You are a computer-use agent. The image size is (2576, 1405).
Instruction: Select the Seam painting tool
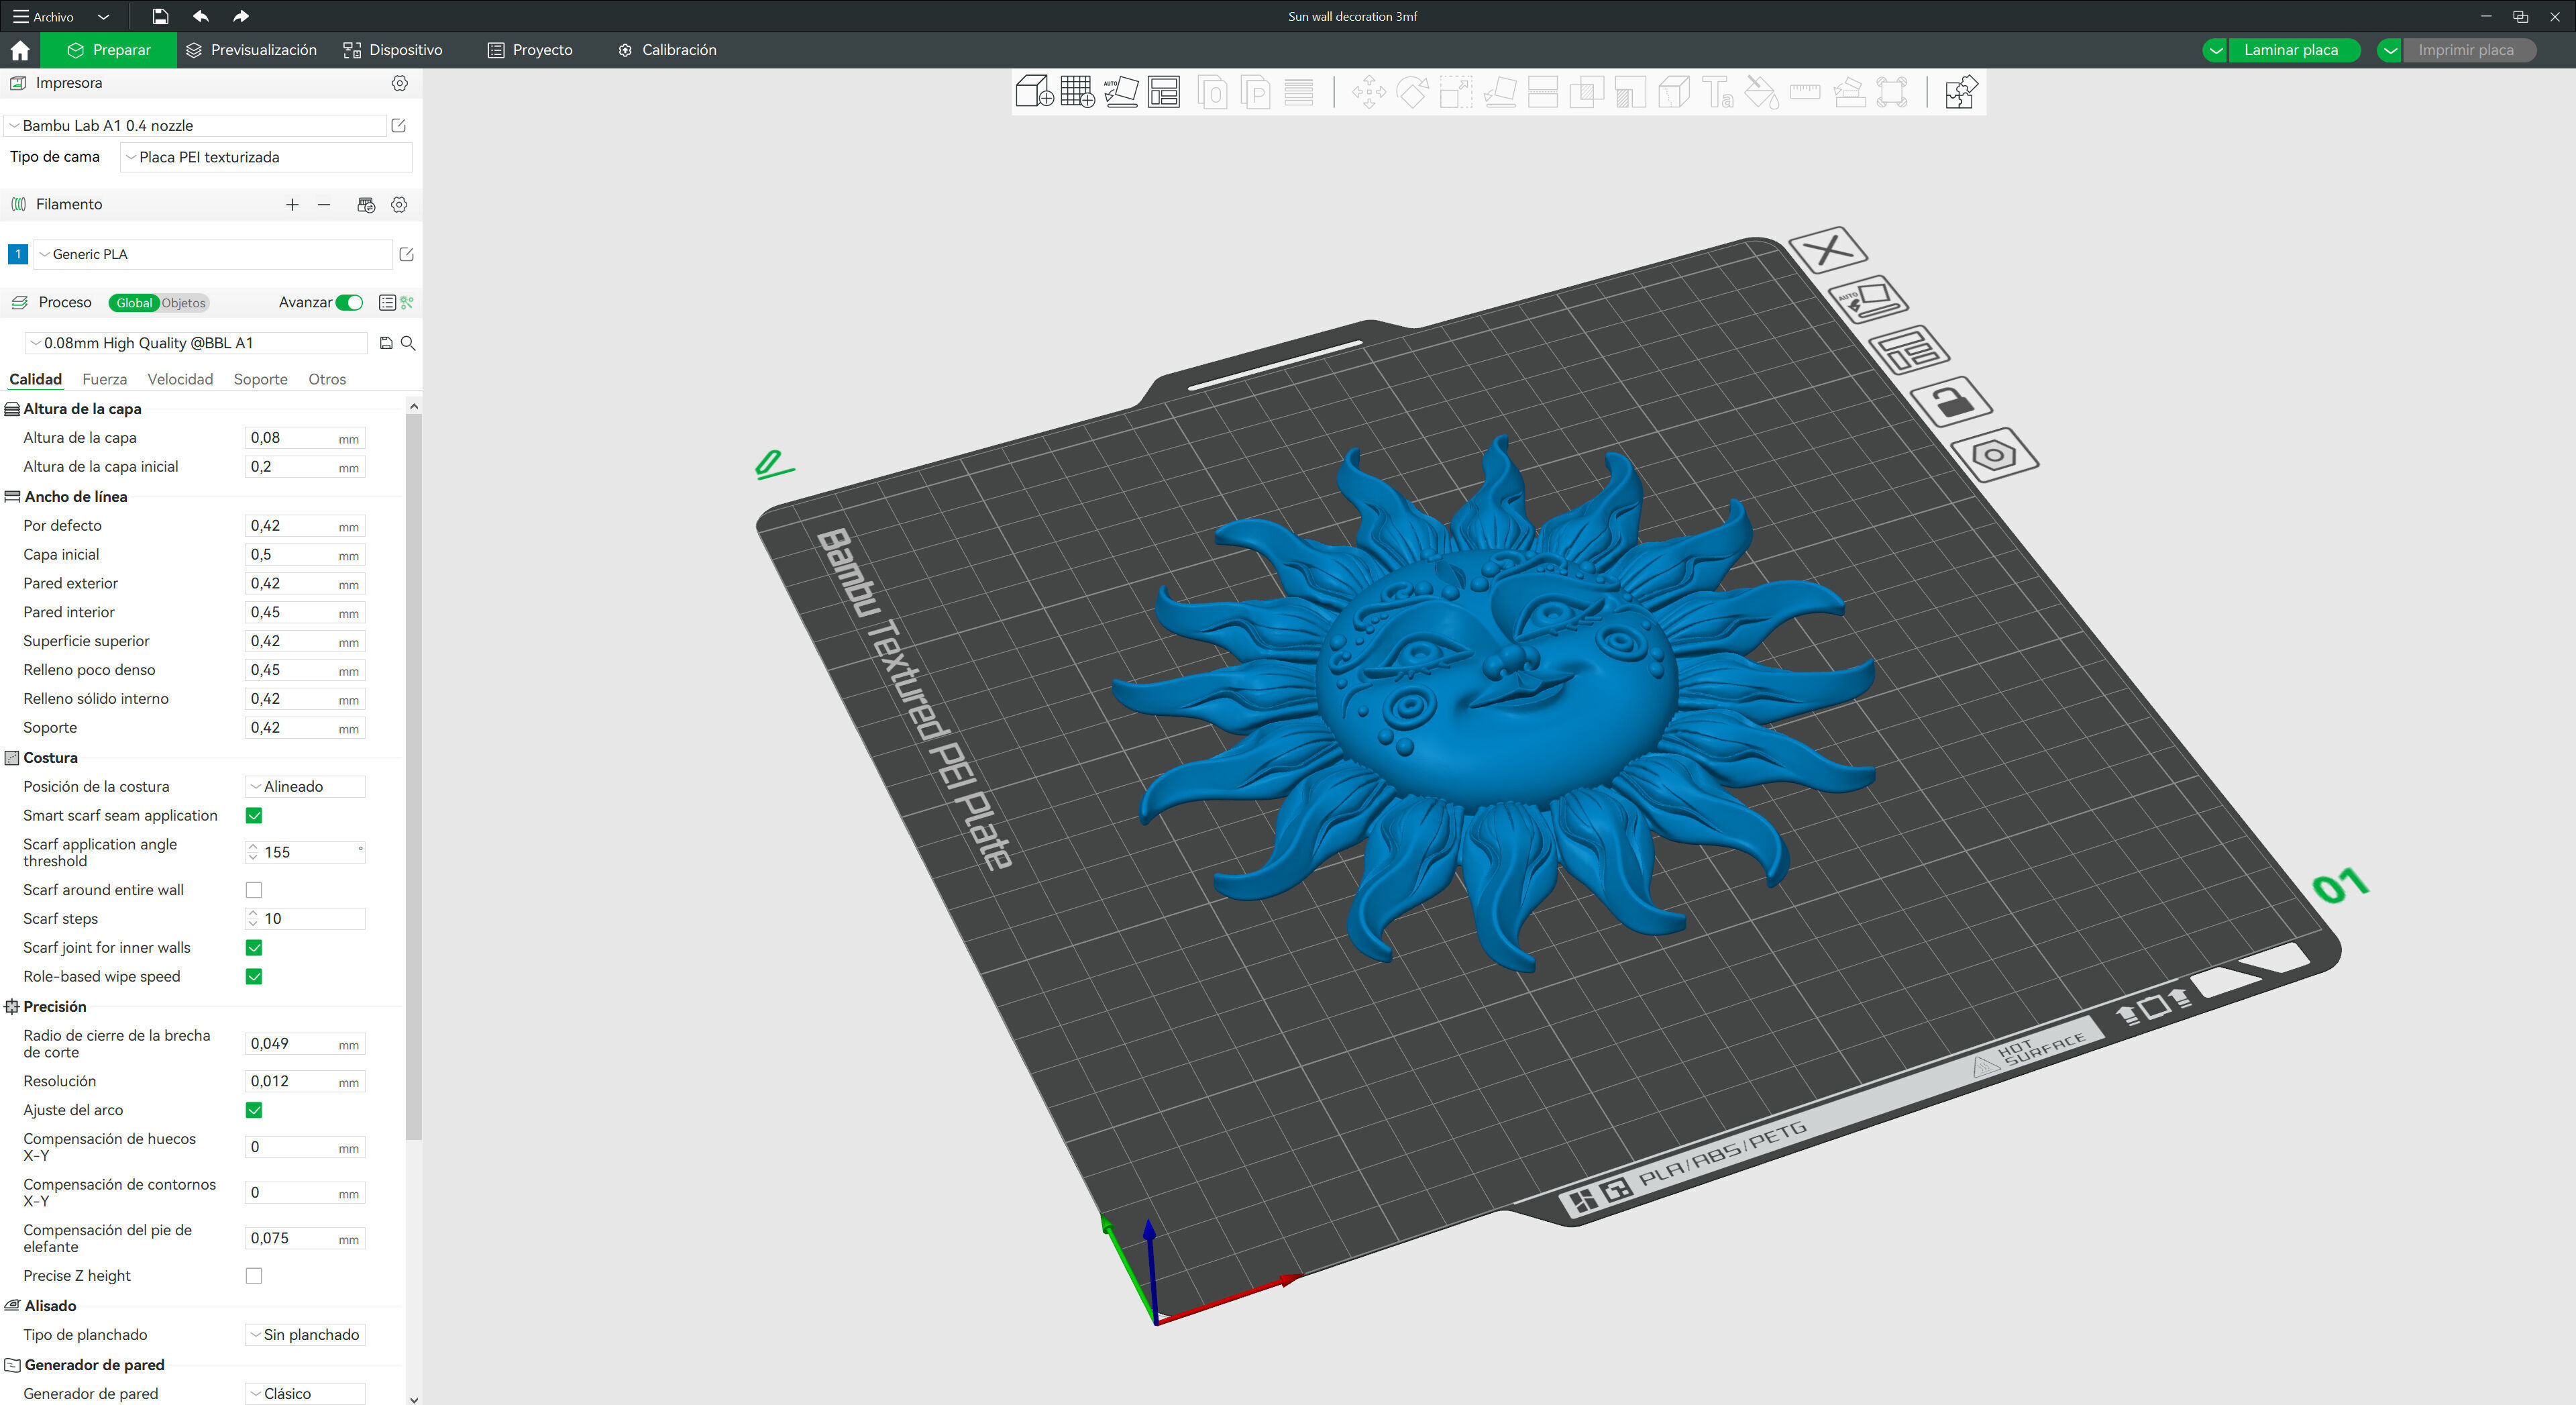point(1674,93)
